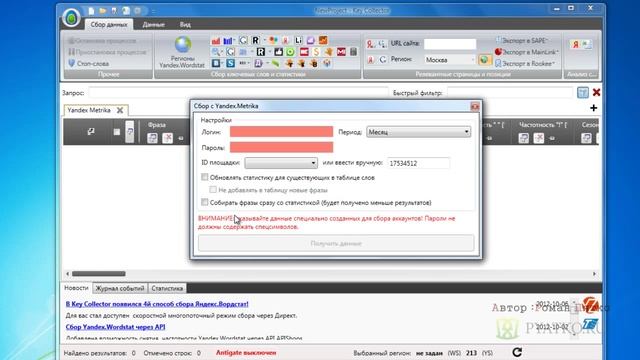The width and height of the screenshot is (640, 360).
Task: Click the orange chart icon at the end of the top icon row
Action: click(323, 40)
